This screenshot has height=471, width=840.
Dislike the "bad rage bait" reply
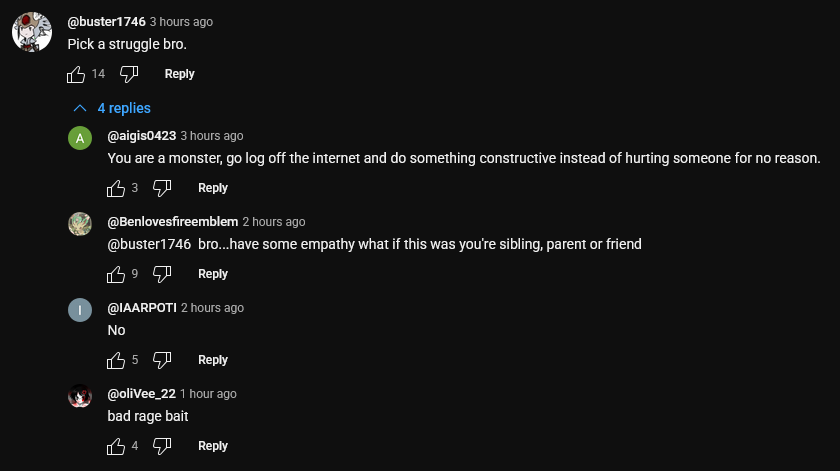(x=162, y=446)
